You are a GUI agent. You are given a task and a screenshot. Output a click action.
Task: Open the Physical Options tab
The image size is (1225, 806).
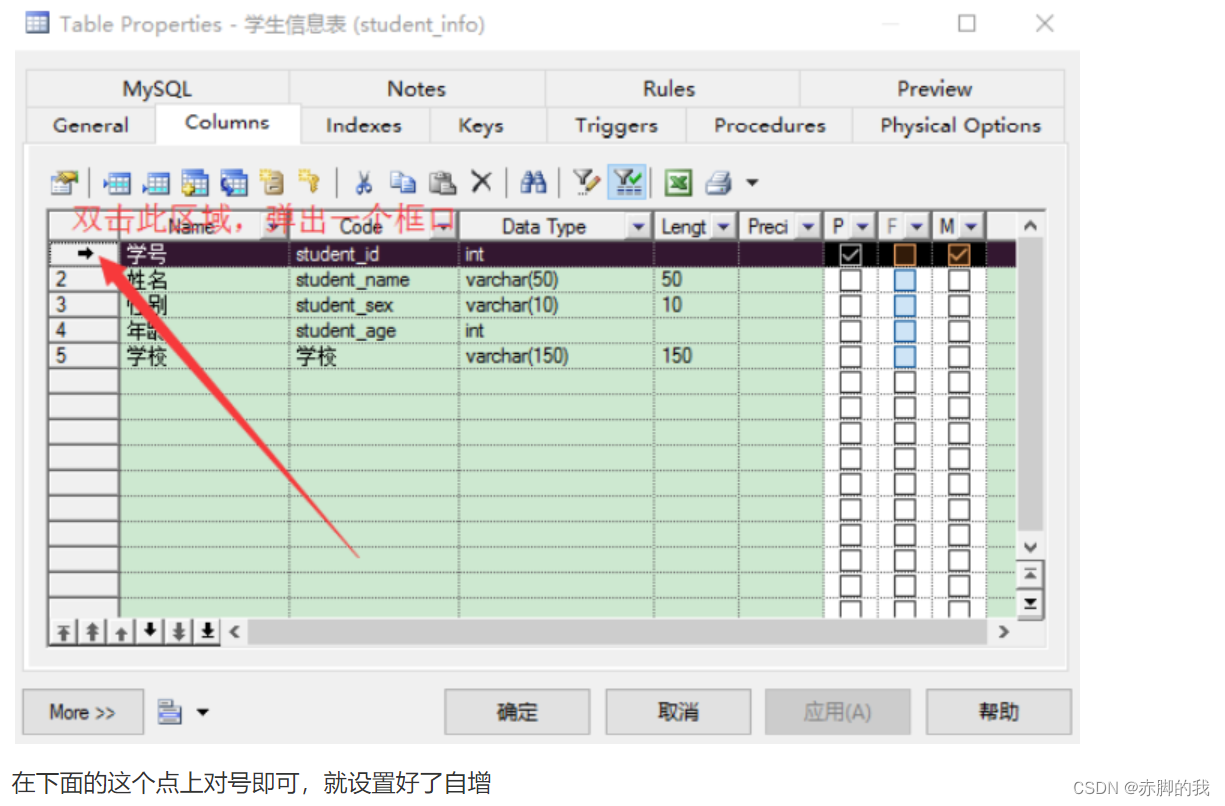(959, 126)
